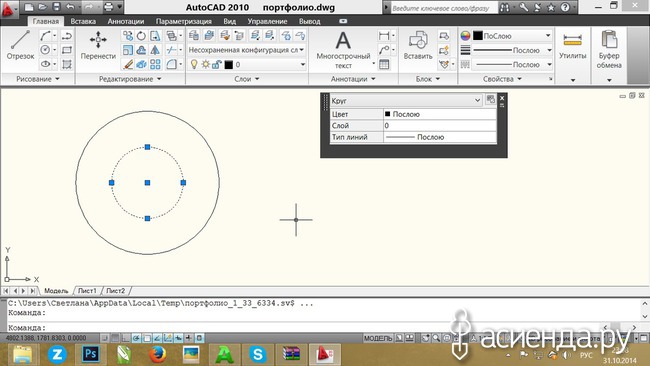Expand the Рисование panel
650x366 pixels.
(x=38, y=79)
